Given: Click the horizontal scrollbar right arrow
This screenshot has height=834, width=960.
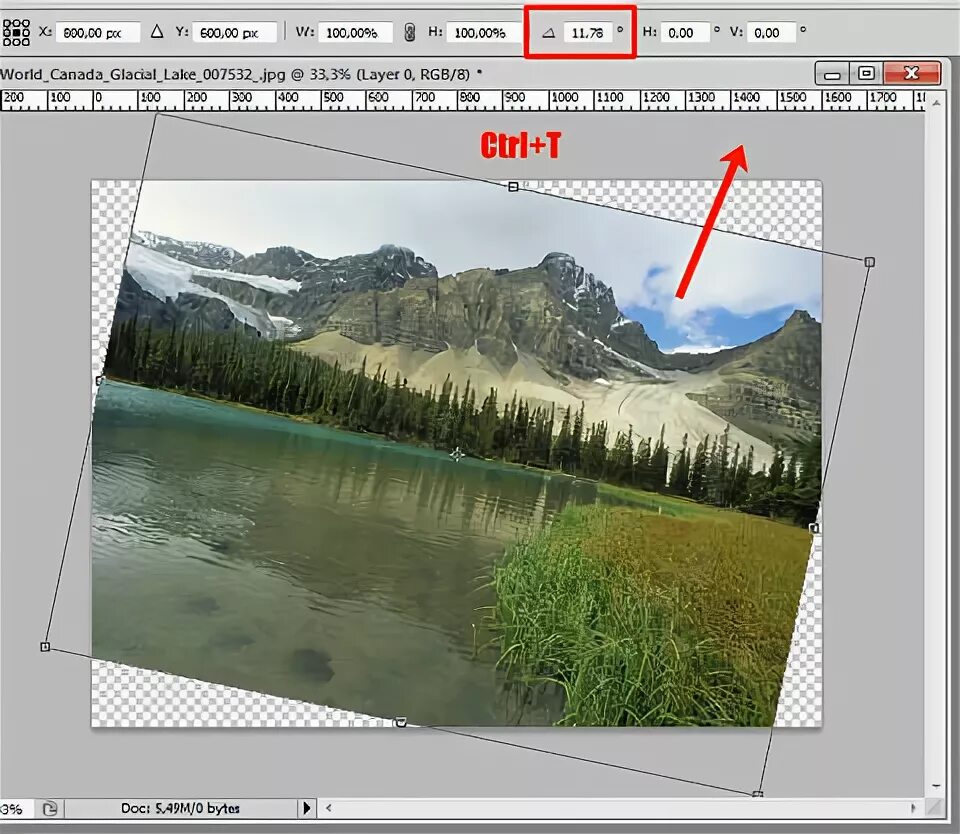Looking at the screenshot, I should [x=913, y=808].
